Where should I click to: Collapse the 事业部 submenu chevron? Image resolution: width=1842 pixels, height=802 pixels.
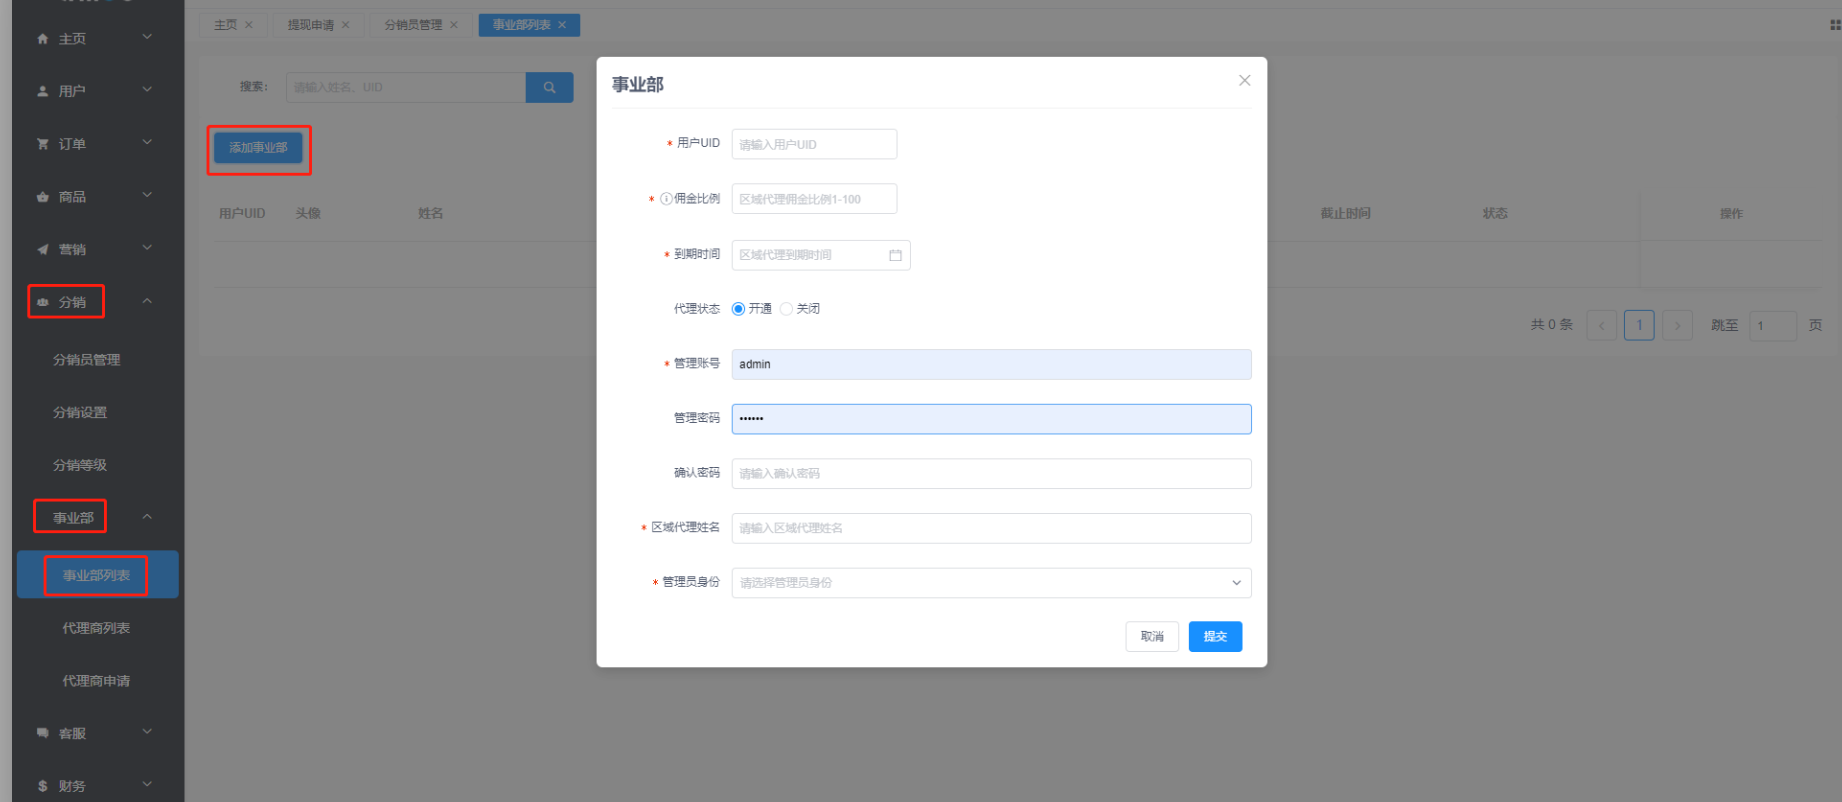[x=147, y=517]
